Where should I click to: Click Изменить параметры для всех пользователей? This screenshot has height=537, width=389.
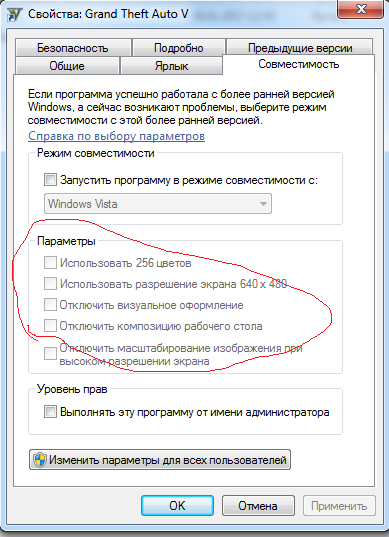(x=160, y=460)
